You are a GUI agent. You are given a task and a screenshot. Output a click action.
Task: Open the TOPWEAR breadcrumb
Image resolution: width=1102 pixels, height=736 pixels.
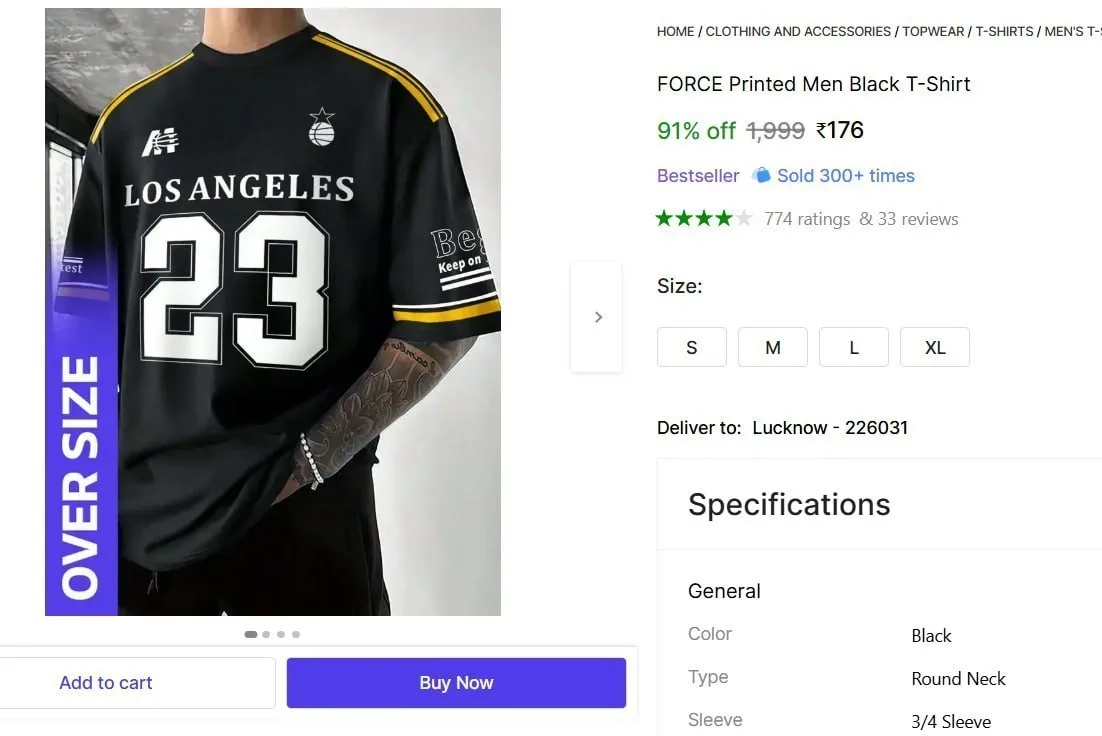[x=933, y=32]
